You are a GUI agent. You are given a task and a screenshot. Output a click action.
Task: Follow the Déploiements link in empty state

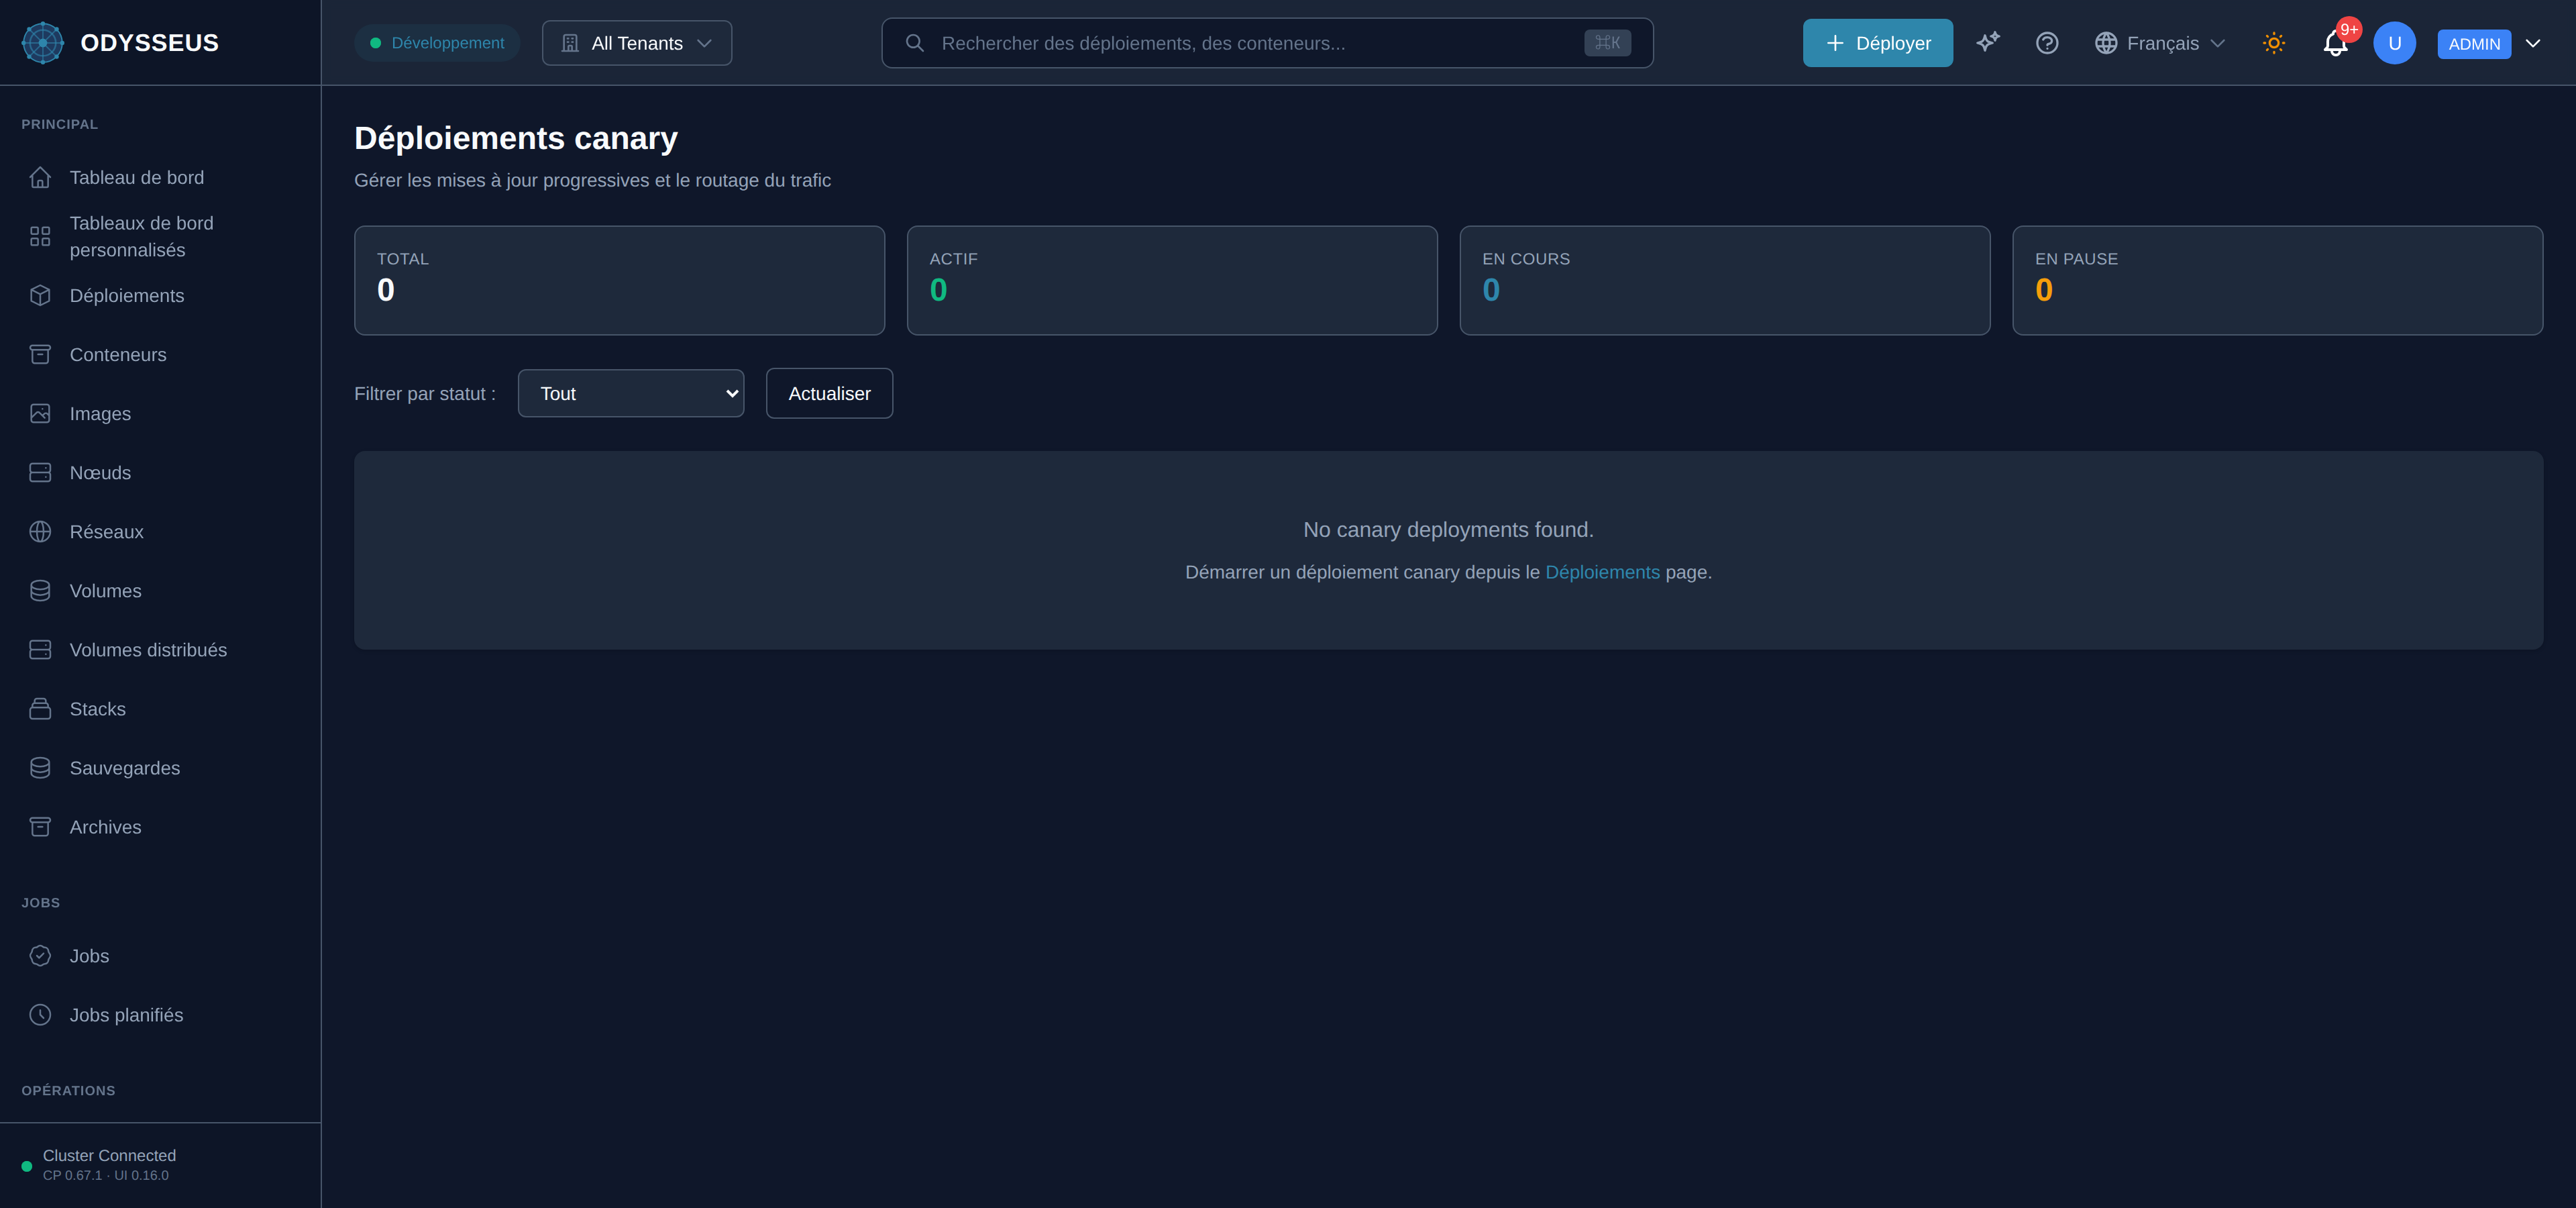1602,572
